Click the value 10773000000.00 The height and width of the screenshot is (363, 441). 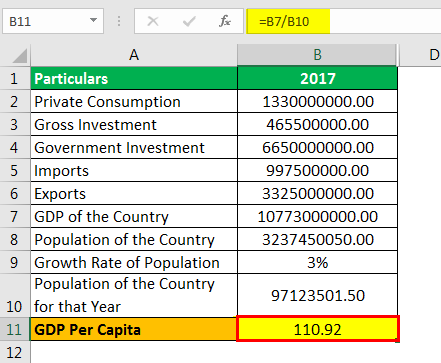coord(317,216)
